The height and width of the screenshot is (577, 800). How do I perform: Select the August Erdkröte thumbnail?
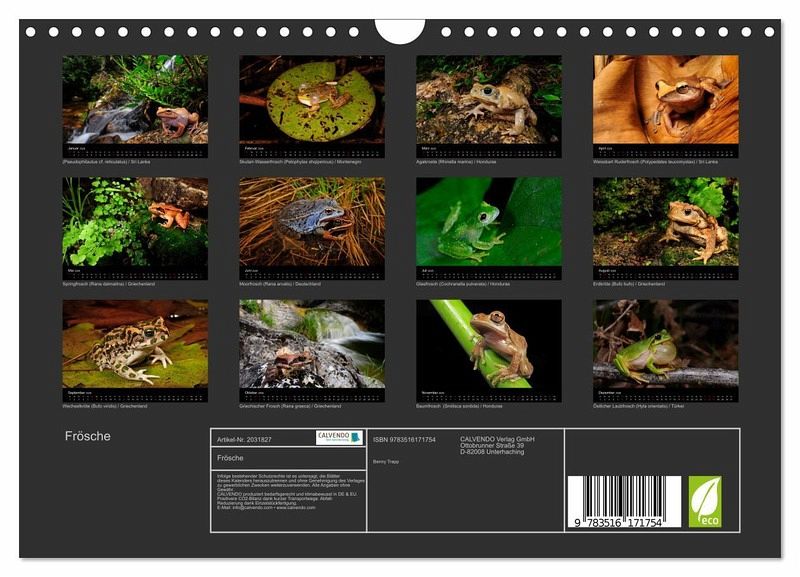[666, 223]
